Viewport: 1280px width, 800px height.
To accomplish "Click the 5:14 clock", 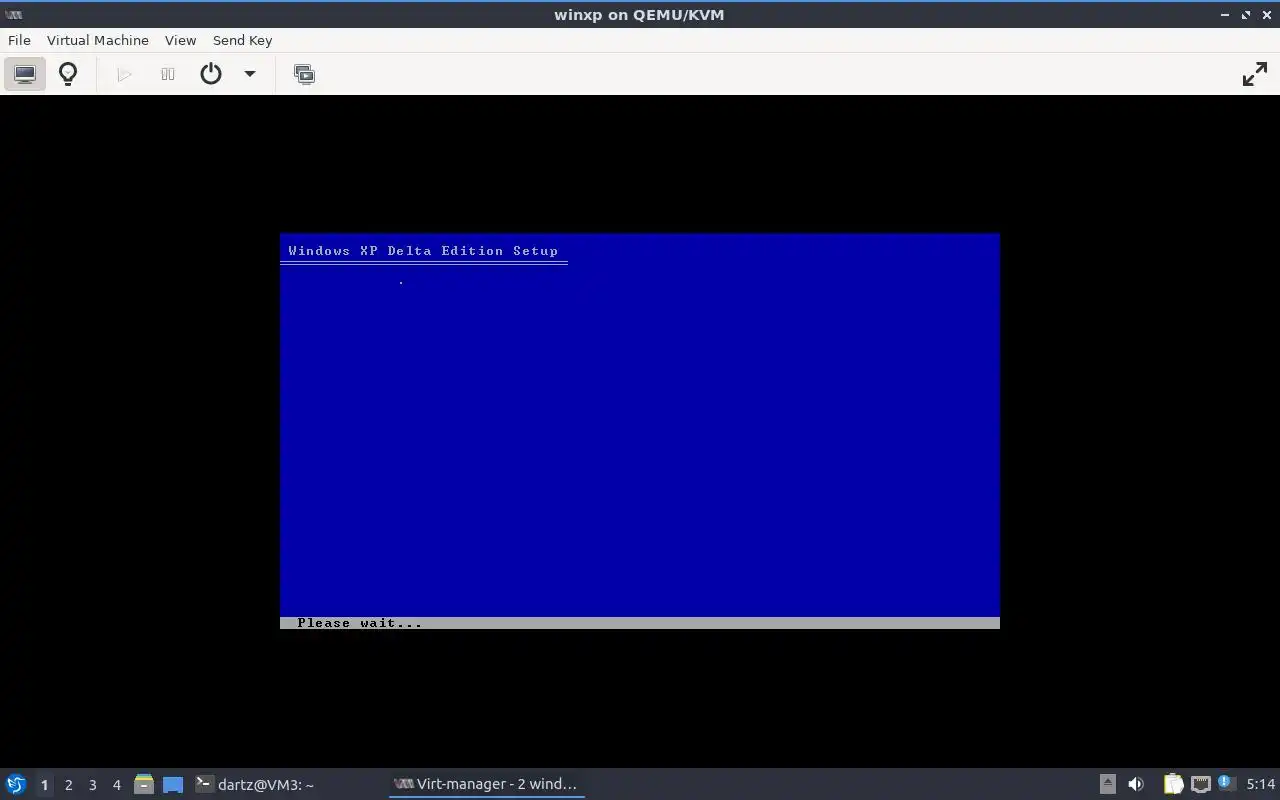I will (1261, 784).
